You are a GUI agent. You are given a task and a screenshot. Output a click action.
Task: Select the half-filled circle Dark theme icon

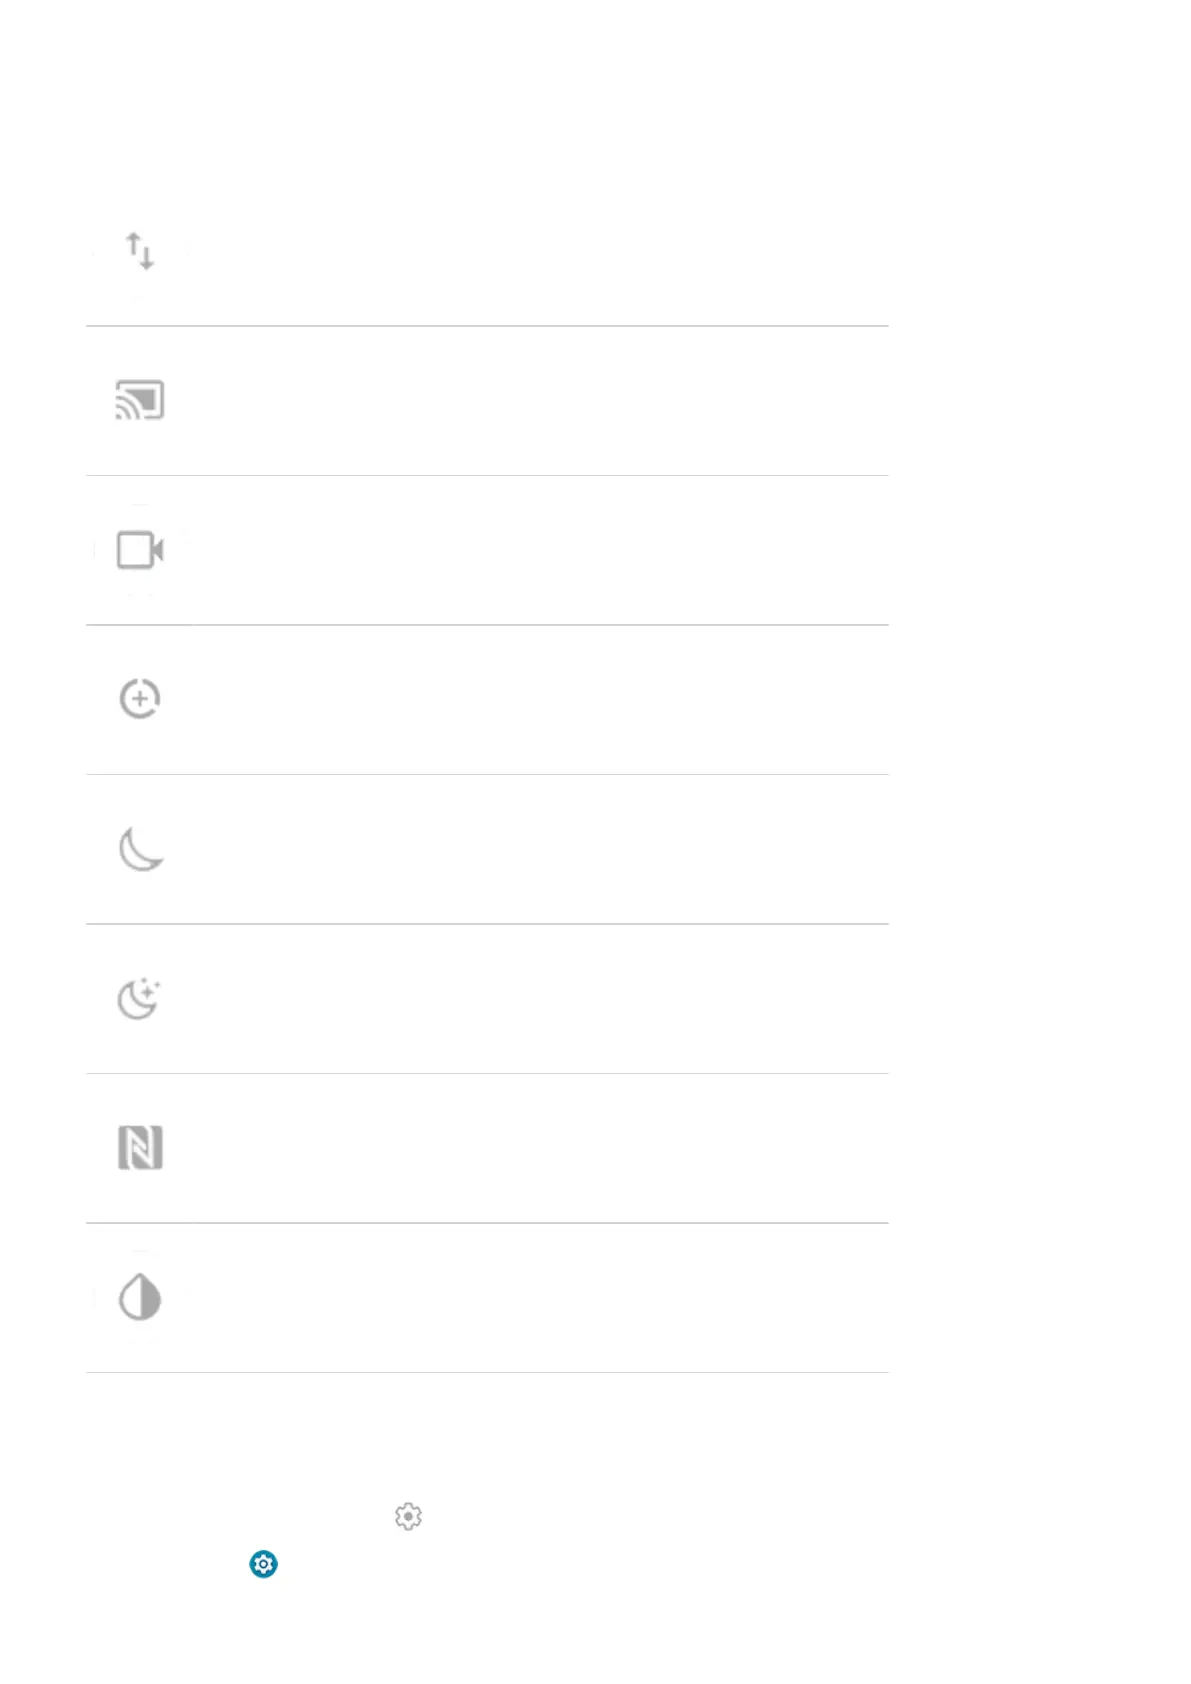pyautogui.click(x=140, y=1298)
